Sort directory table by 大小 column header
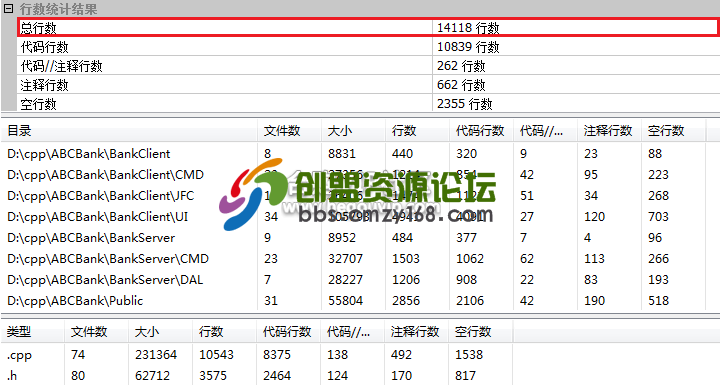Image resolution: width=722 pixels, height=389 pixels. tap(353, 131)
